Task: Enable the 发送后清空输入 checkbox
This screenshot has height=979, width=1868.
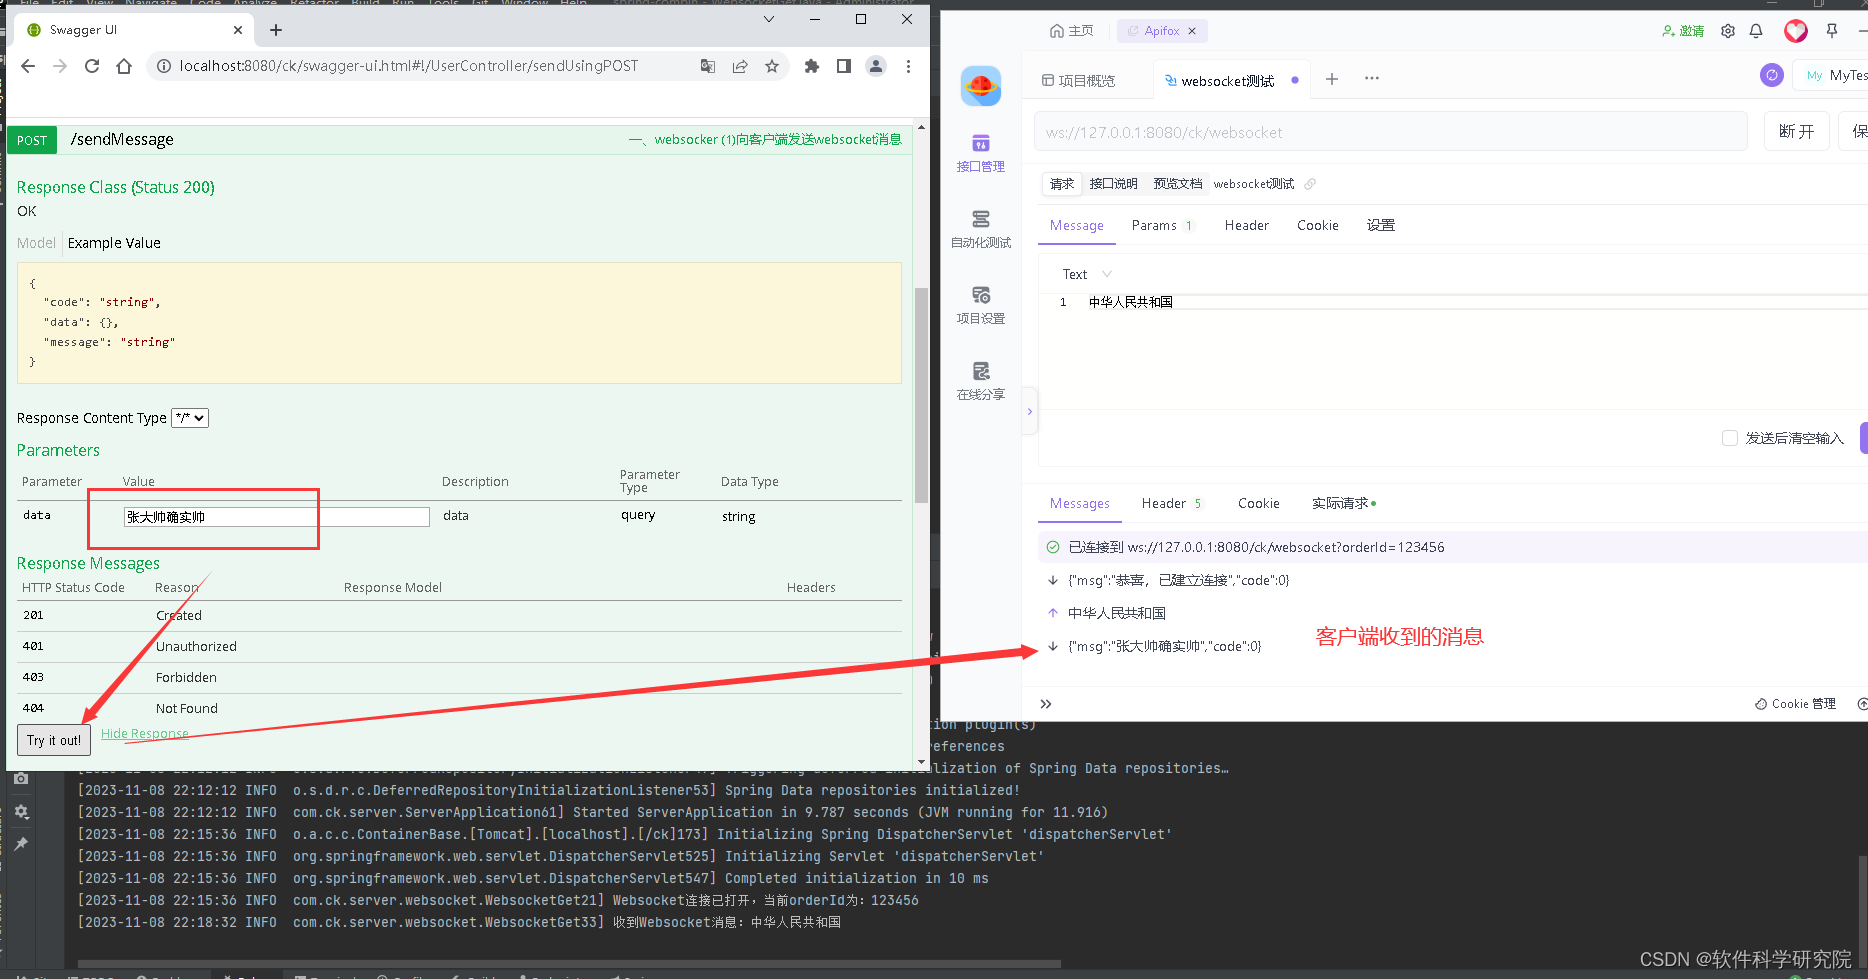Action: pos(1730,438)
